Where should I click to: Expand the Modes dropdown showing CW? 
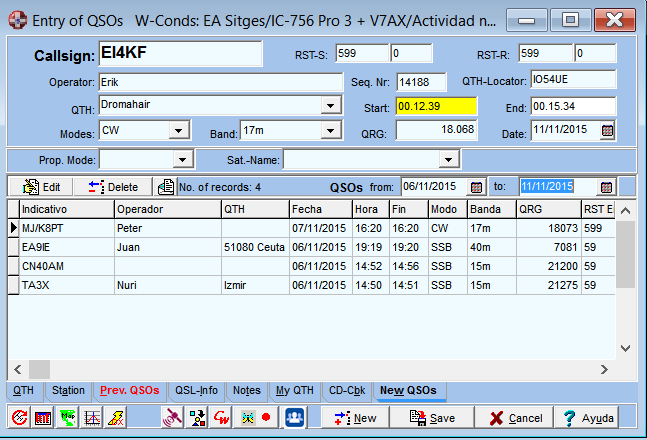[178, 130]
